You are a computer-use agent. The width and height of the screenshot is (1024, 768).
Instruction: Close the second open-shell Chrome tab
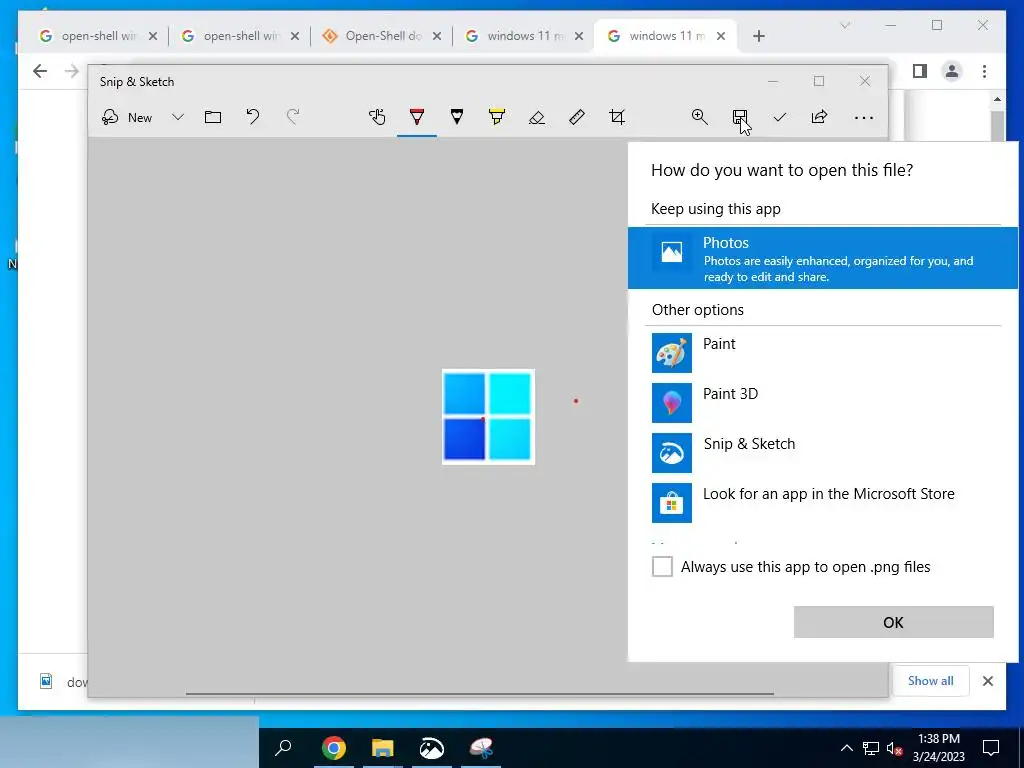click(295, 36)
